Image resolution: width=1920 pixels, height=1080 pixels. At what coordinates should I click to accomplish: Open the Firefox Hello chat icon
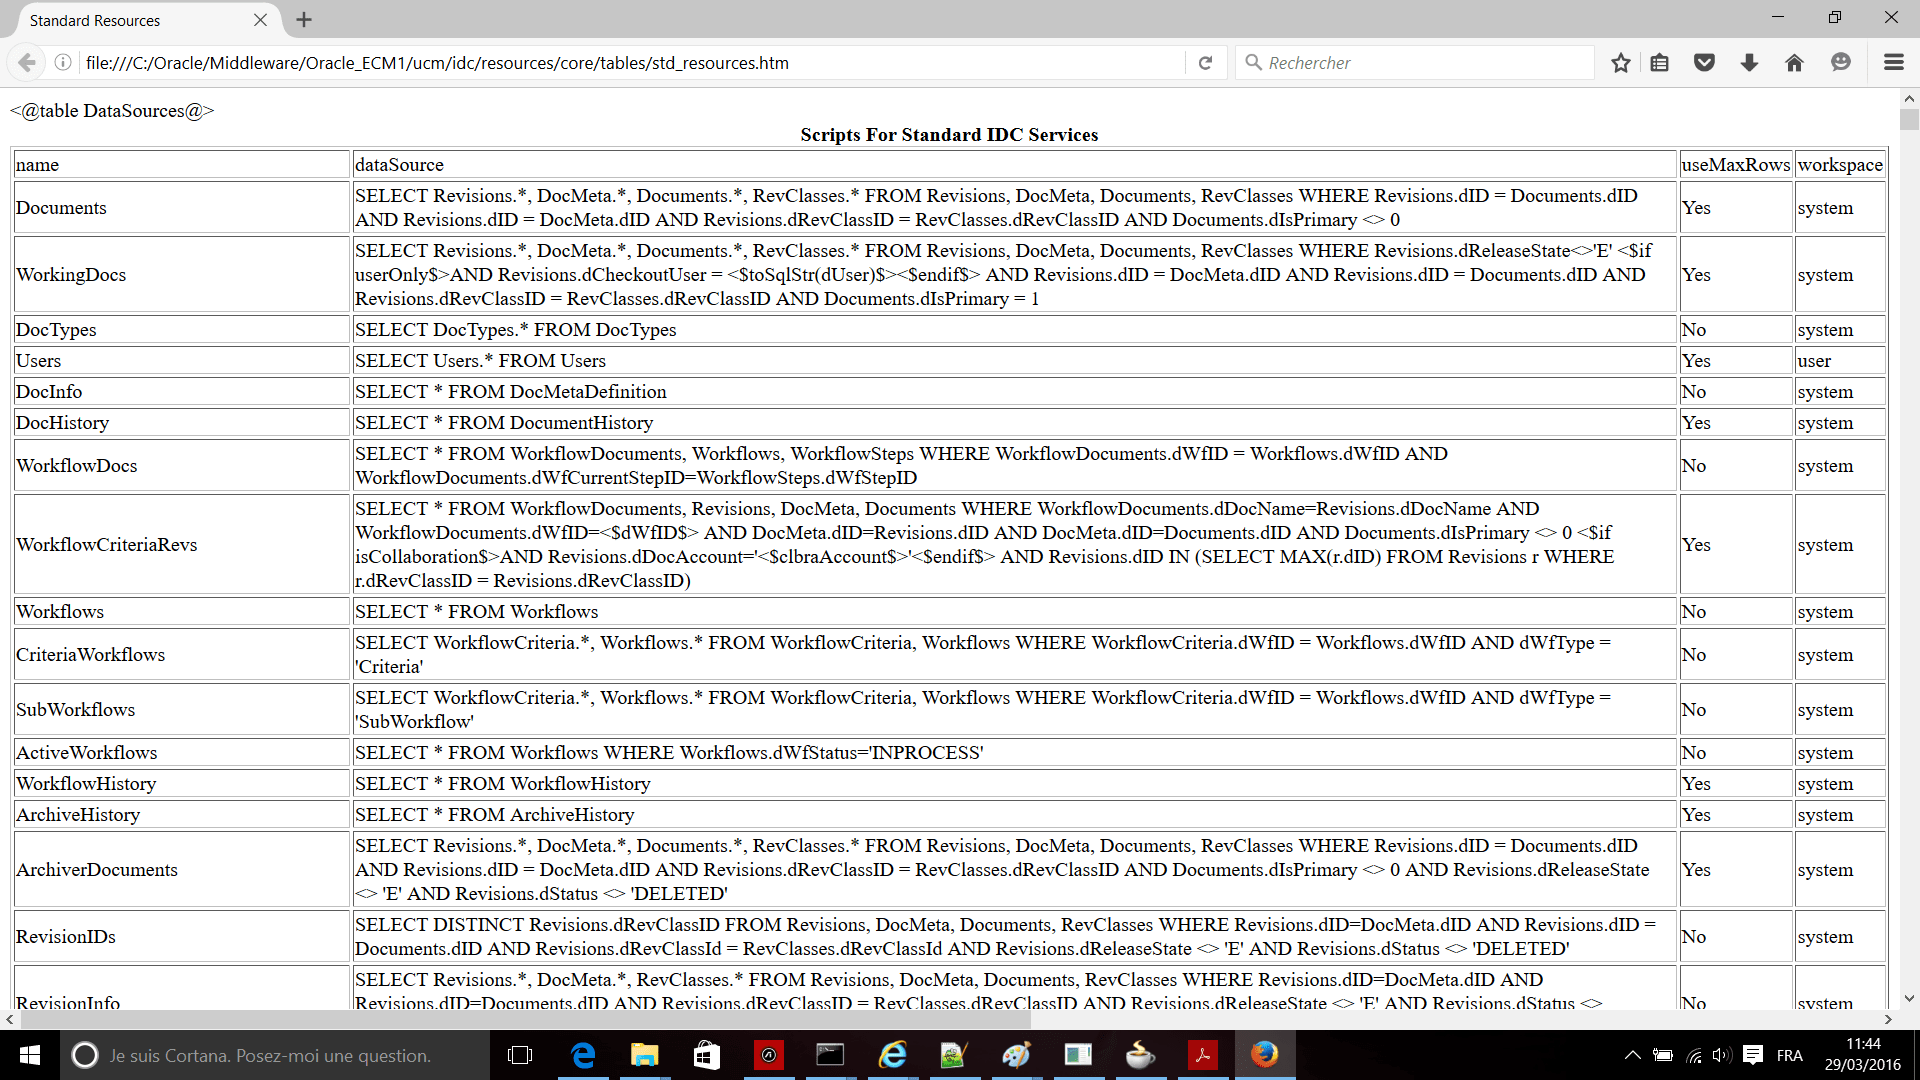point(1841,63)
